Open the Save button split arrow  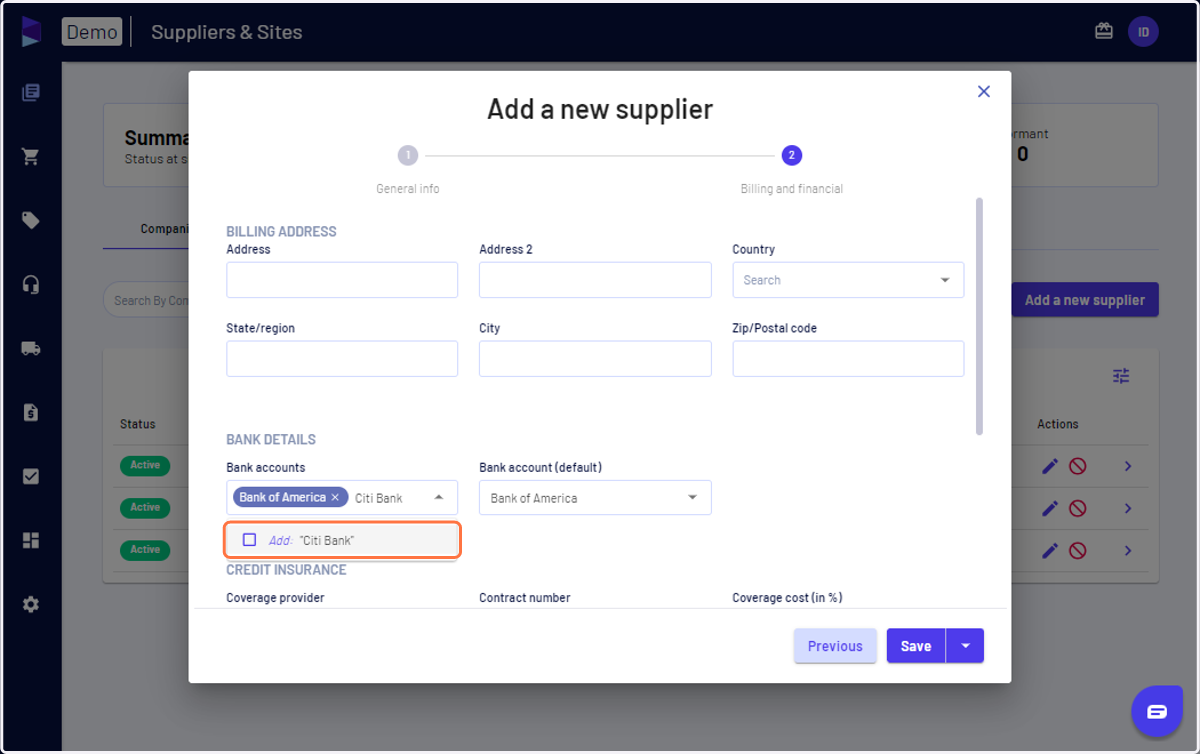965,646
